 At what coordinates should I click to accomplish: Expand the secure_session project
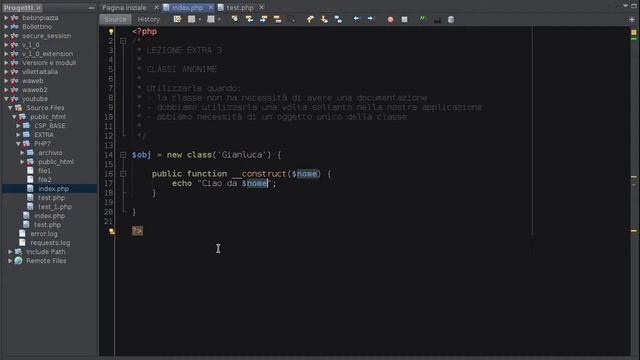click(6, 36)
